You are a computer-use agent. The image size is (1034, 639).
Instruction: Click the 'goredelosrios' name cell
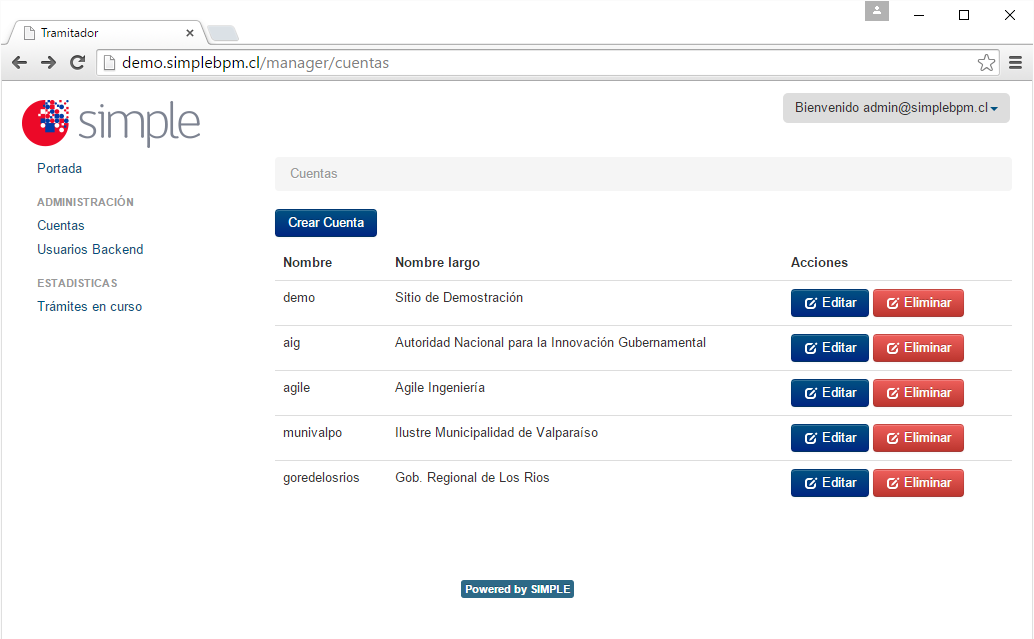coord(321,477)
